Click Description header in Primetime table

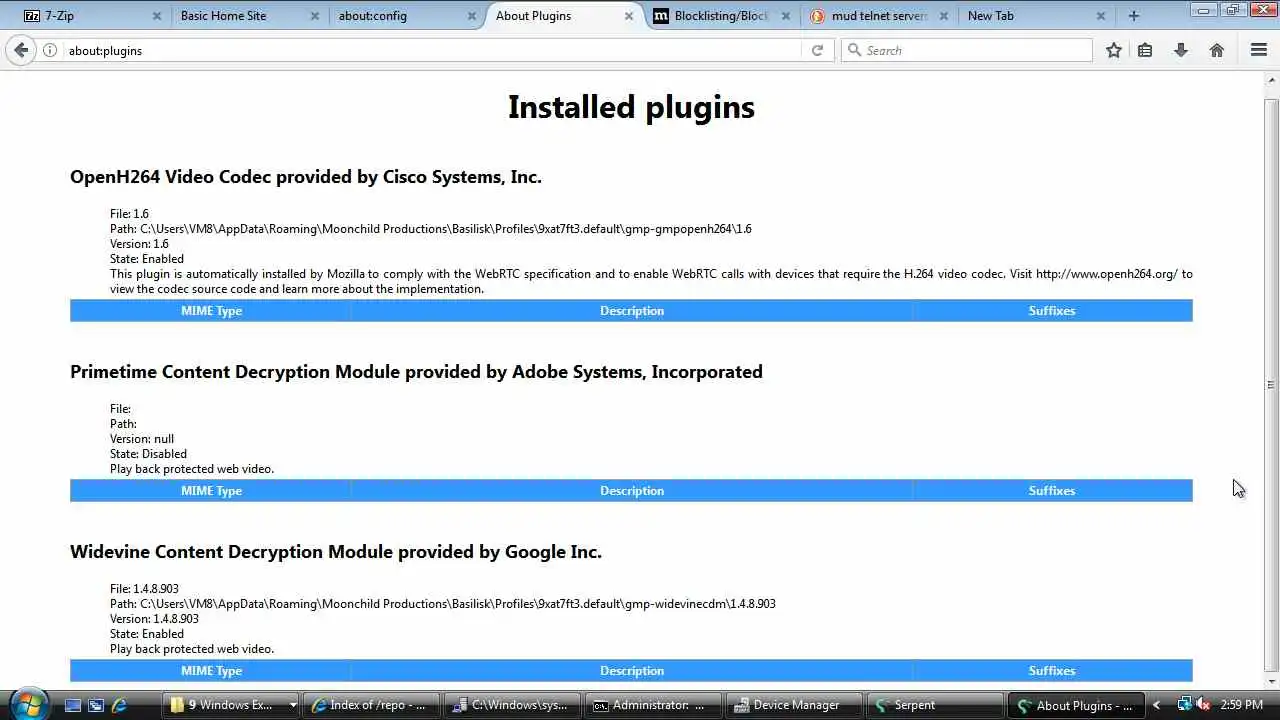[632, 491]
